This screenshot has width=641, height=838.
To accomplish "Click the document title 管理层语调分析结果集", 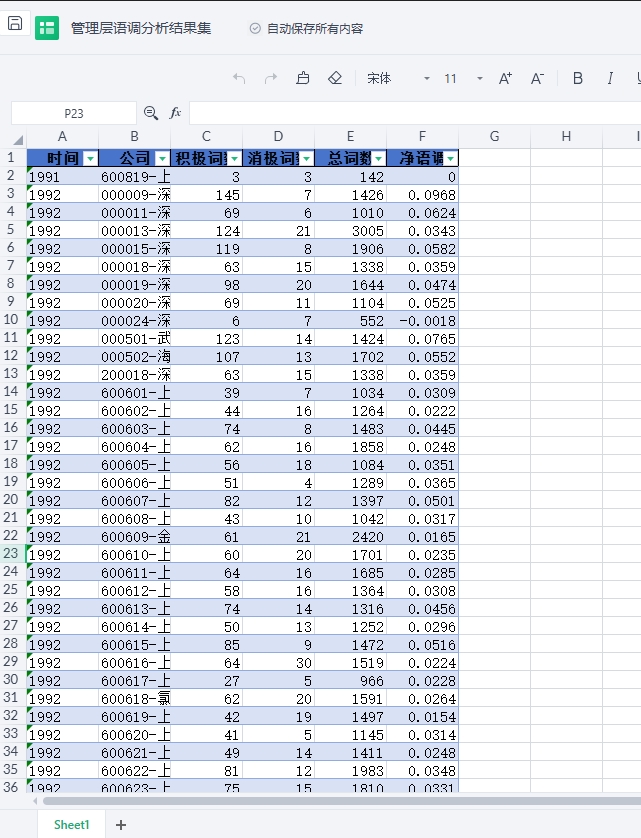I will (x=141, y=28).
